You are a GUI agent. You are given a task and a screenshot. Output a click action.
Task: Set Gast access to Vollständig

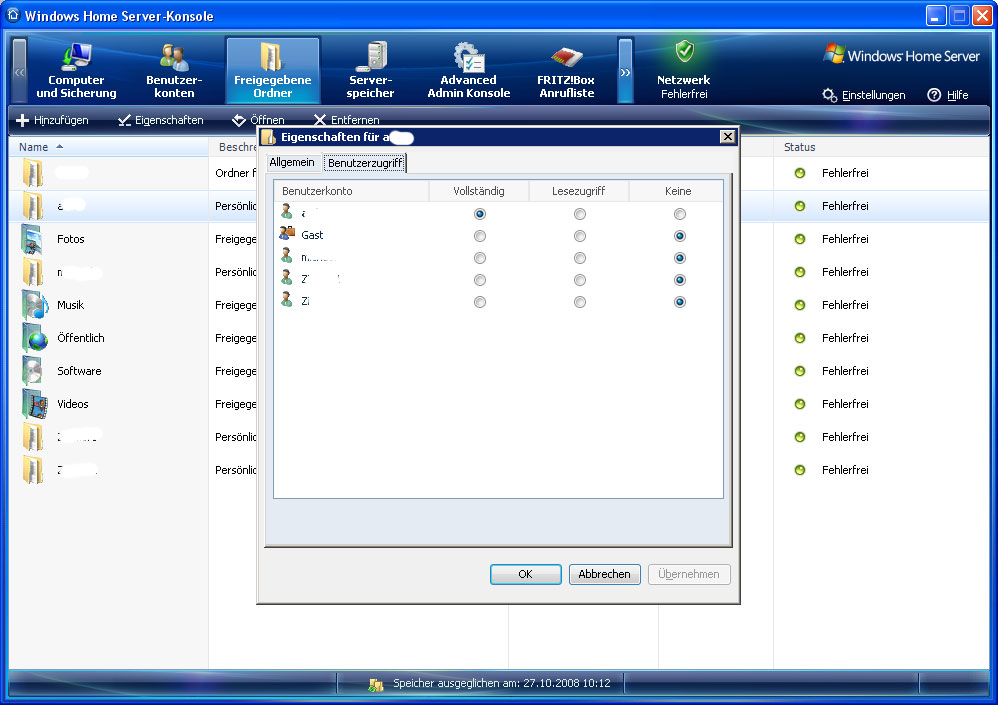[x=480, y=236]
